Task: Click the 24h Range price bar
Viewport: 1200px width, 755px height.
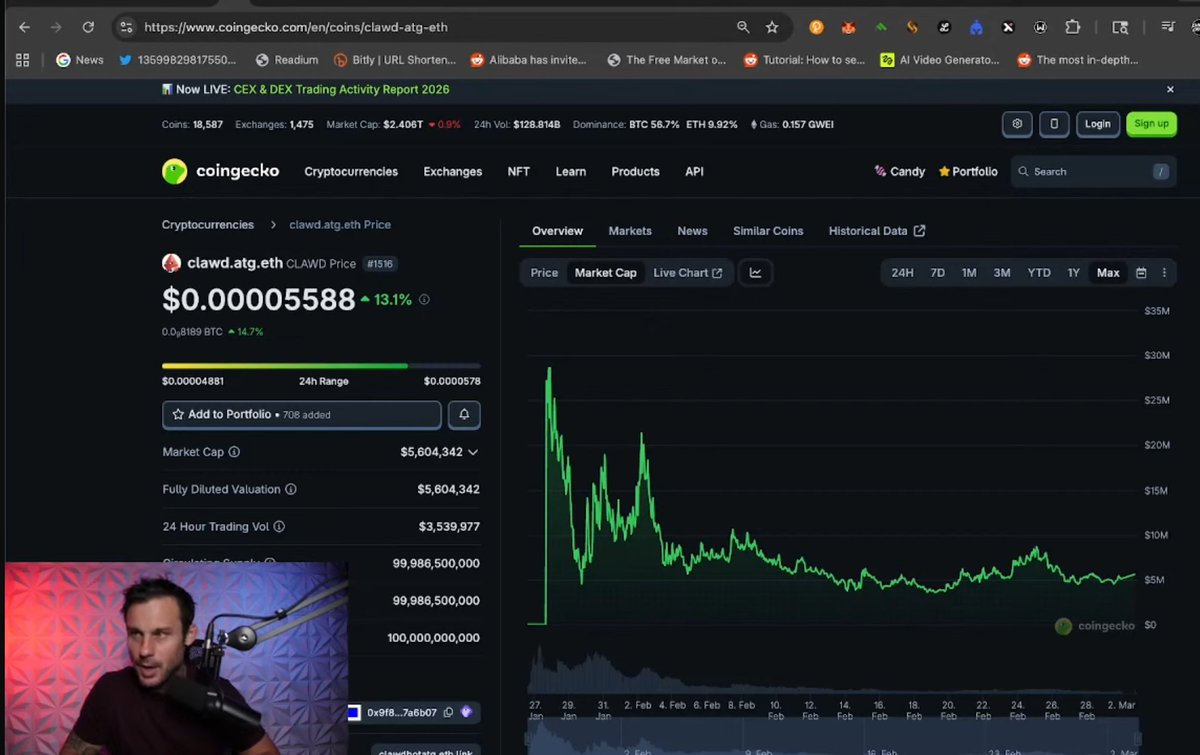Action: [x=321, y=366]
